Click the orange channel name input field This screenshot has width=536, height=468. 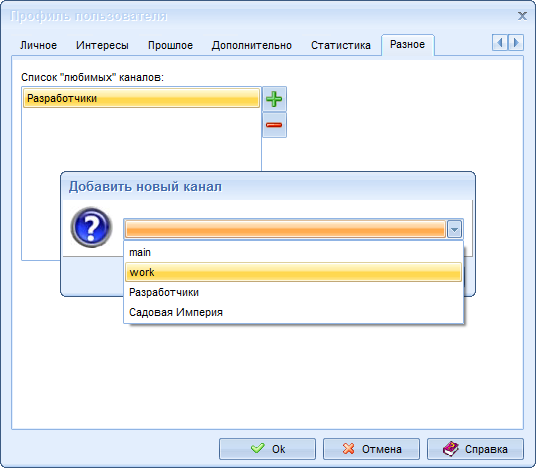pos(285,229)
